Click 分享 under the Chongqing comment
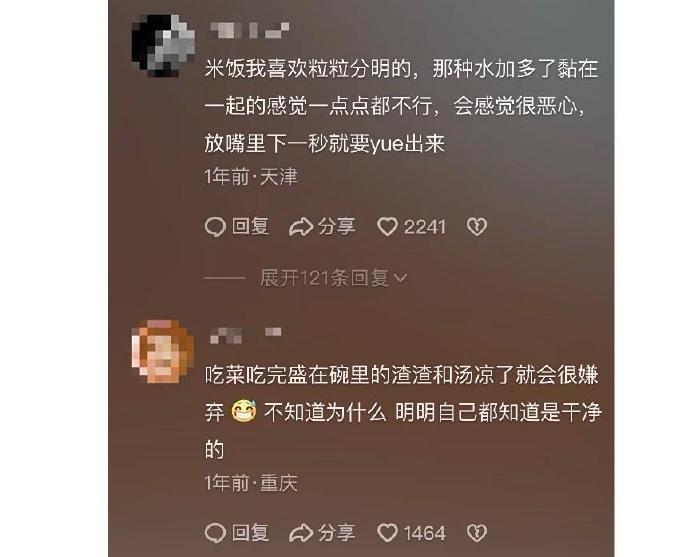 [x=337, y=533]
